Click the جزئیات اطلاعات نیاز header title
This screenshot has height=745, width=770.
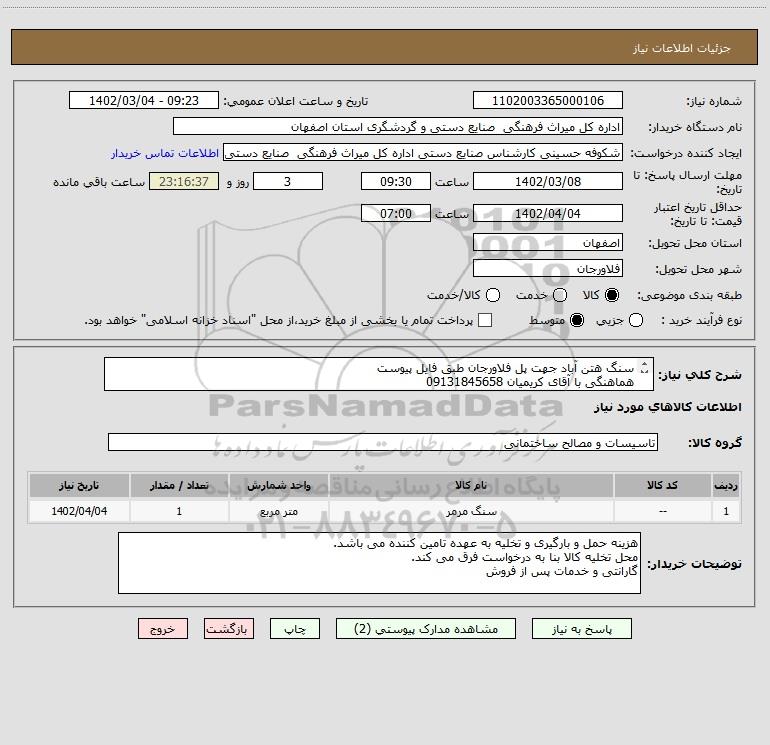click(x=681, y=48)
